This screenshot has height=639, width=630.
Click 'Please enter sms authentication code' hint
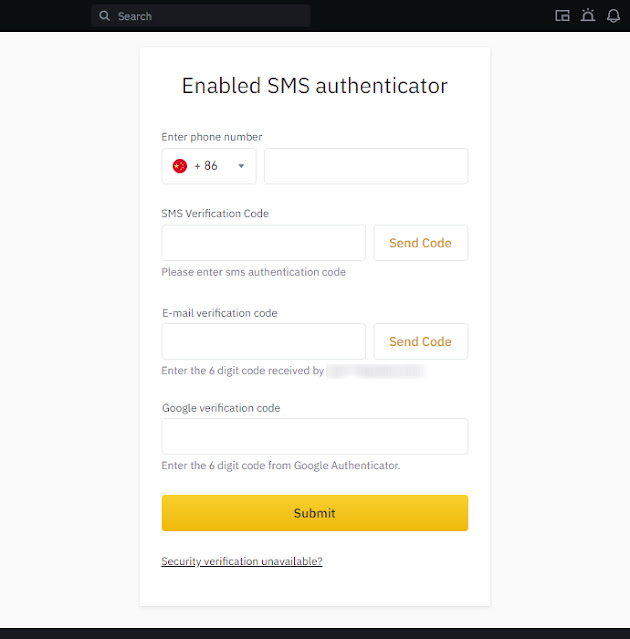(253, 272)
